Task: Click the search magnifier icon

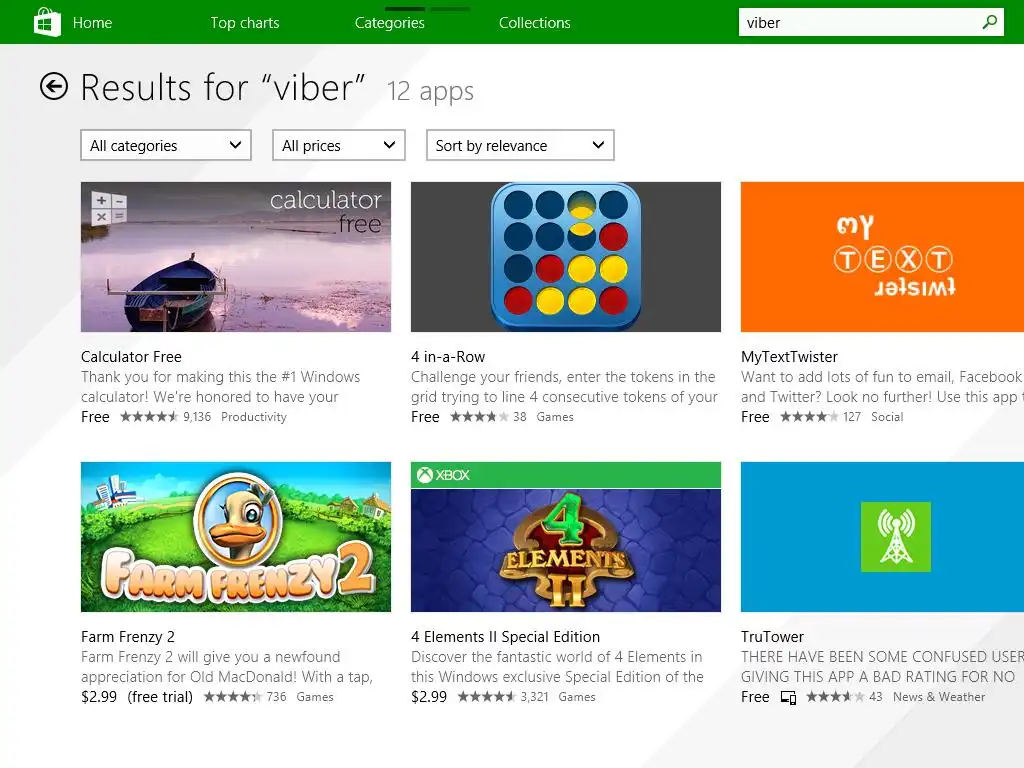Action: 990,22
